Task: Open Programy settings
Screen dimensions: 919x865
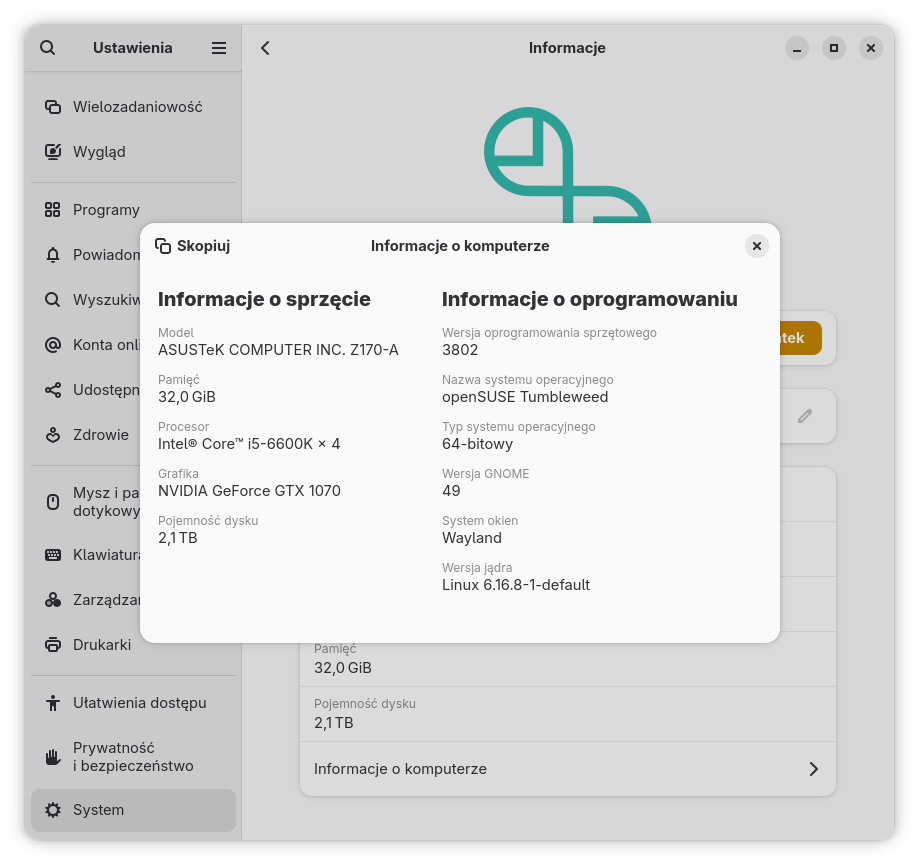Action: (x=133, y=210)
